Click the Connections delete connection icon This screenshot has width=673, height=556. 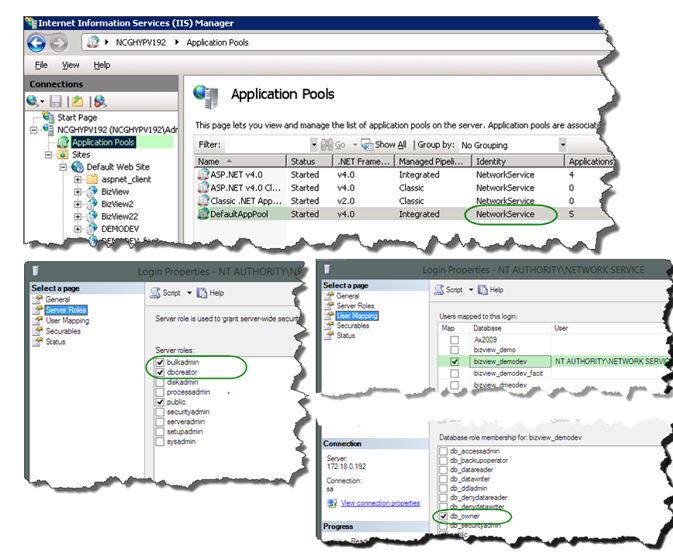100,101
